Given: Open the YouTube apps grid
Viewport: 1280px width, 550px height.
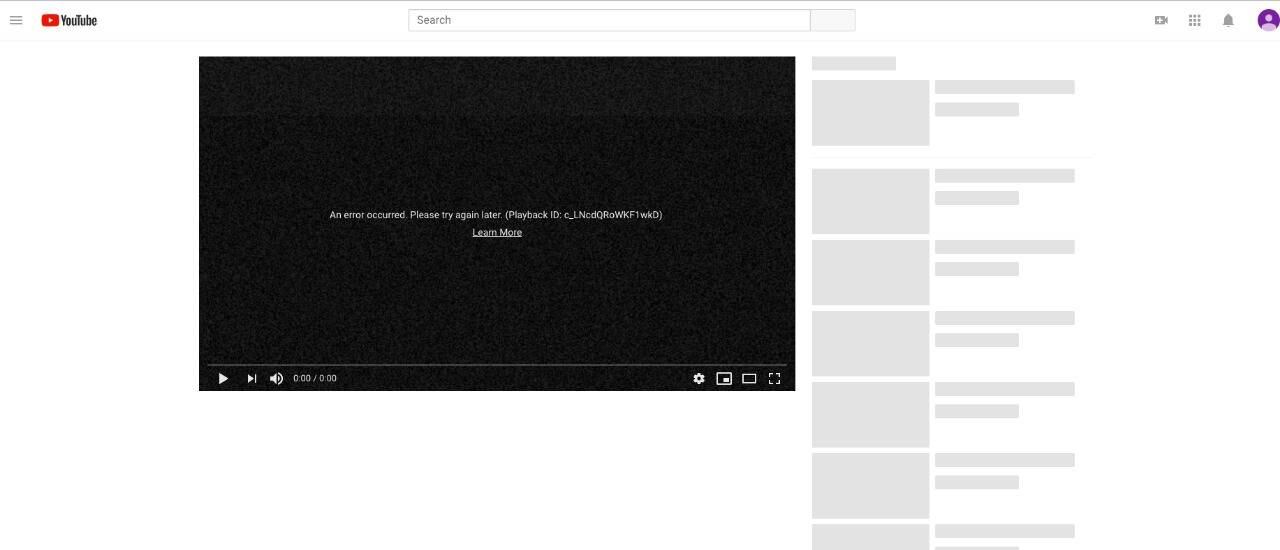Looking at the screenshot, I should click(x=1194, y=20).
